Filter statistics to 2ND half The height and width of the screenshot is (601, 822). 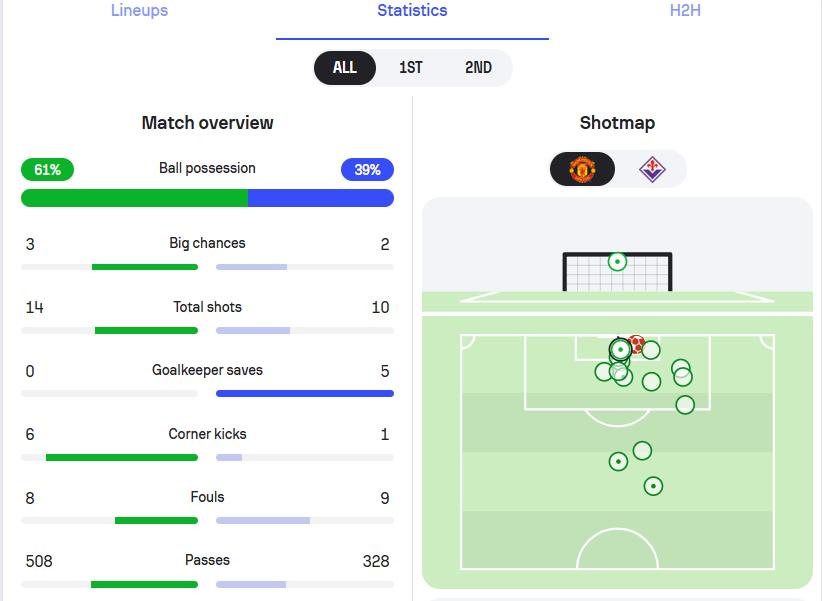point(478,68)
